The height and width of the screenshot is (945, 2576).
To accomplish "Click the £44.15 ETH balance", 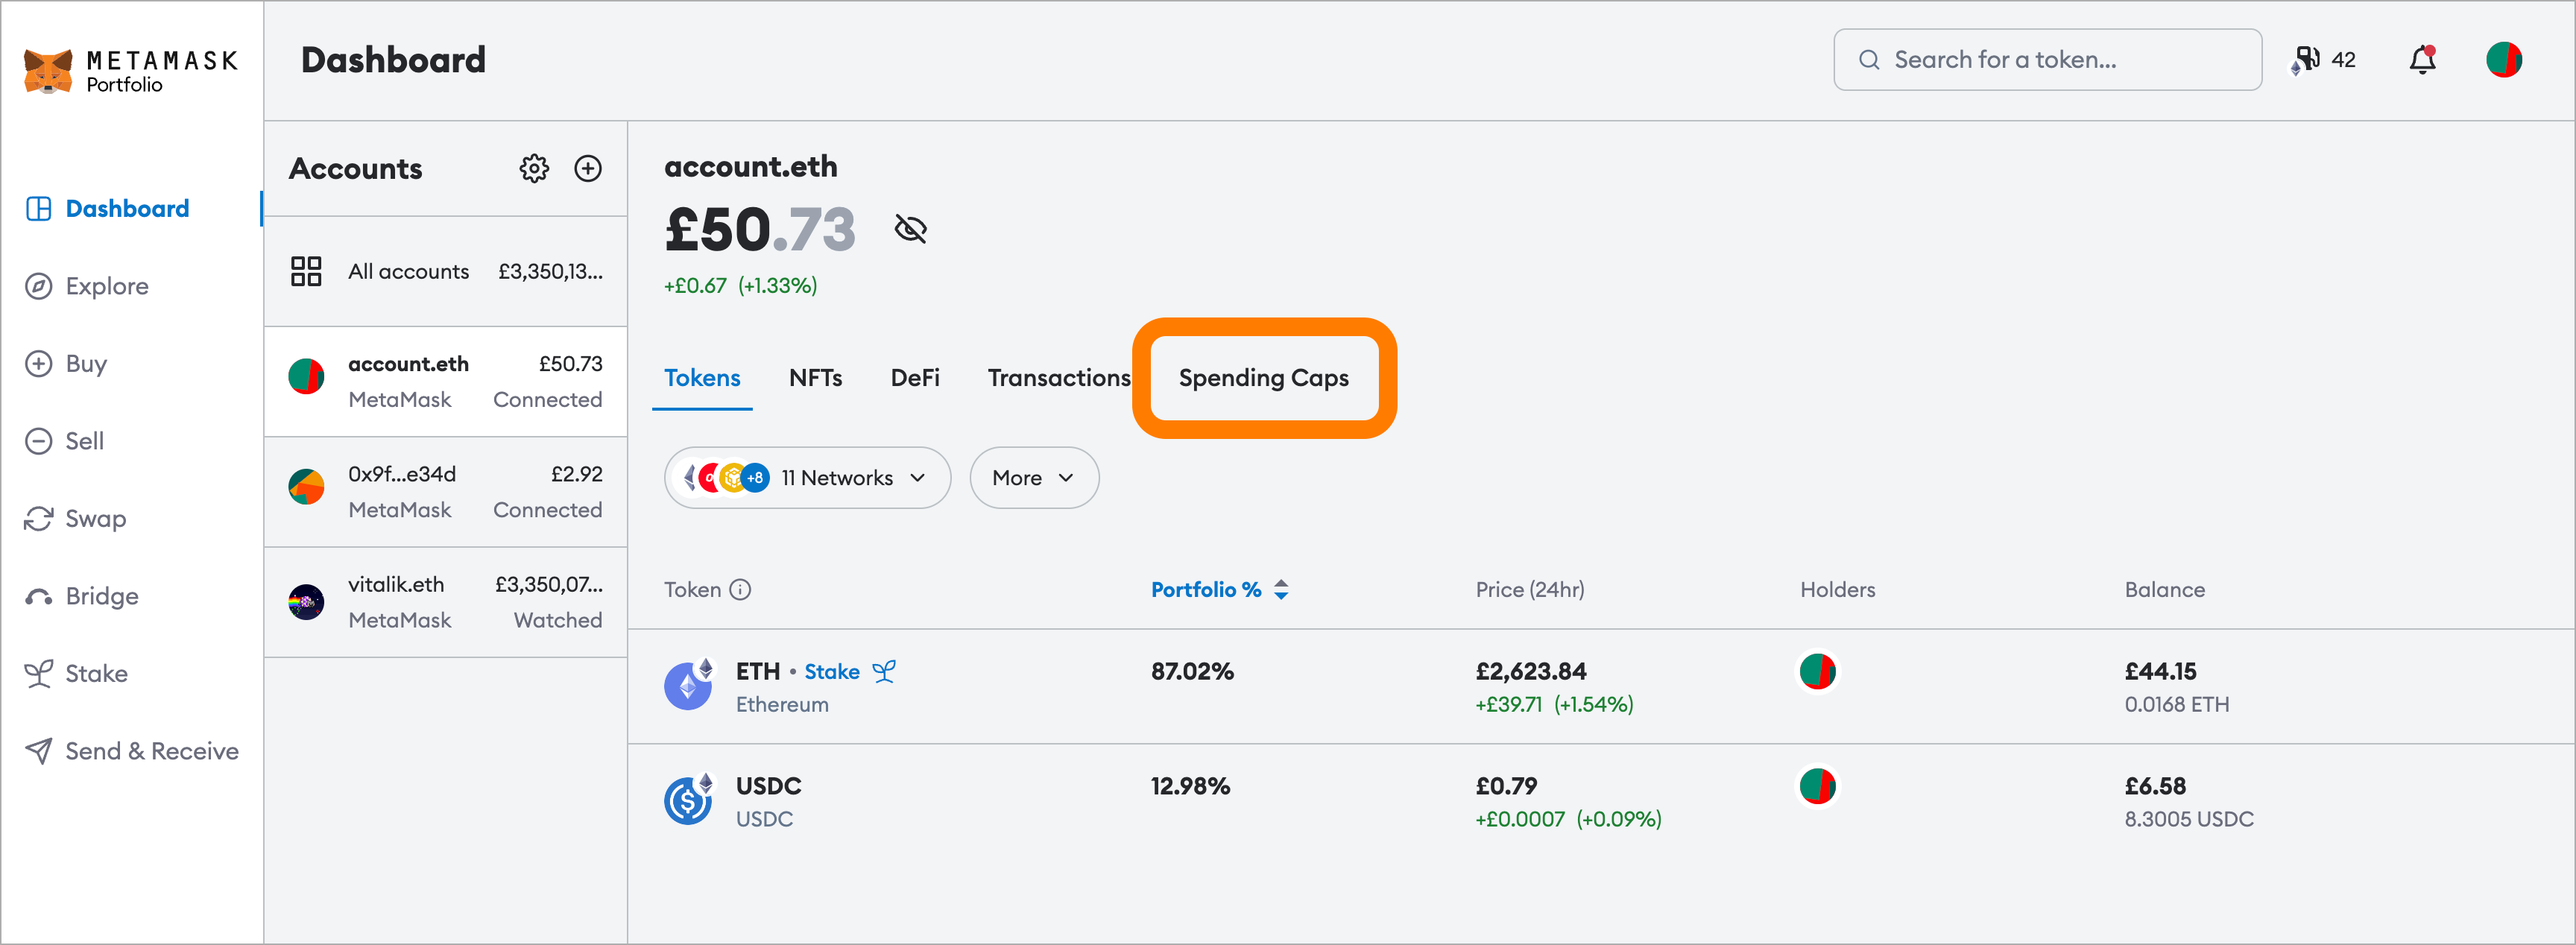I will [x=2160, y=672].
